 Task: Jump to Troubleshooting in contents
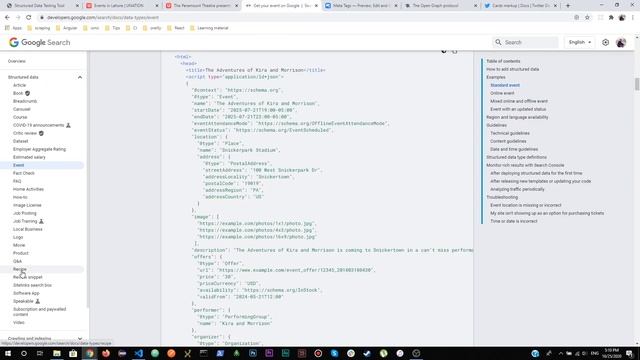coord(502,197)
